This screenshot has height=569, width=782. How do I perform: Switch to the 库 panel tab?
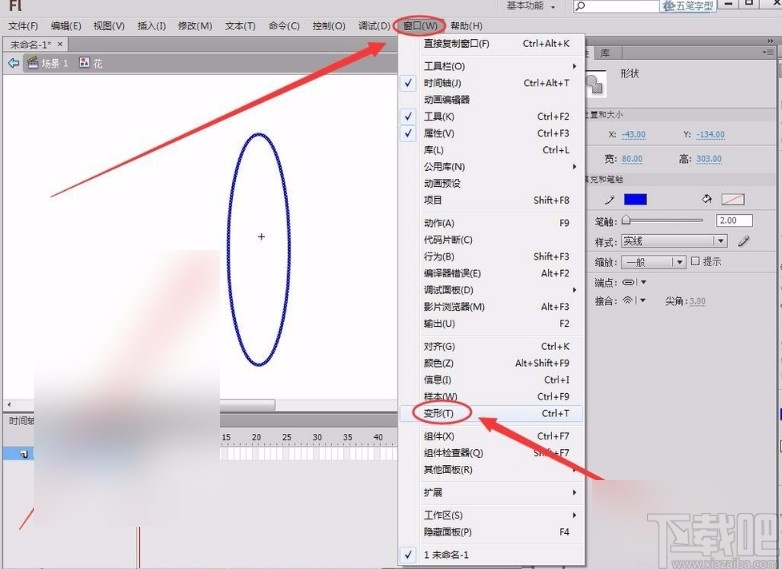pos(605,53)
